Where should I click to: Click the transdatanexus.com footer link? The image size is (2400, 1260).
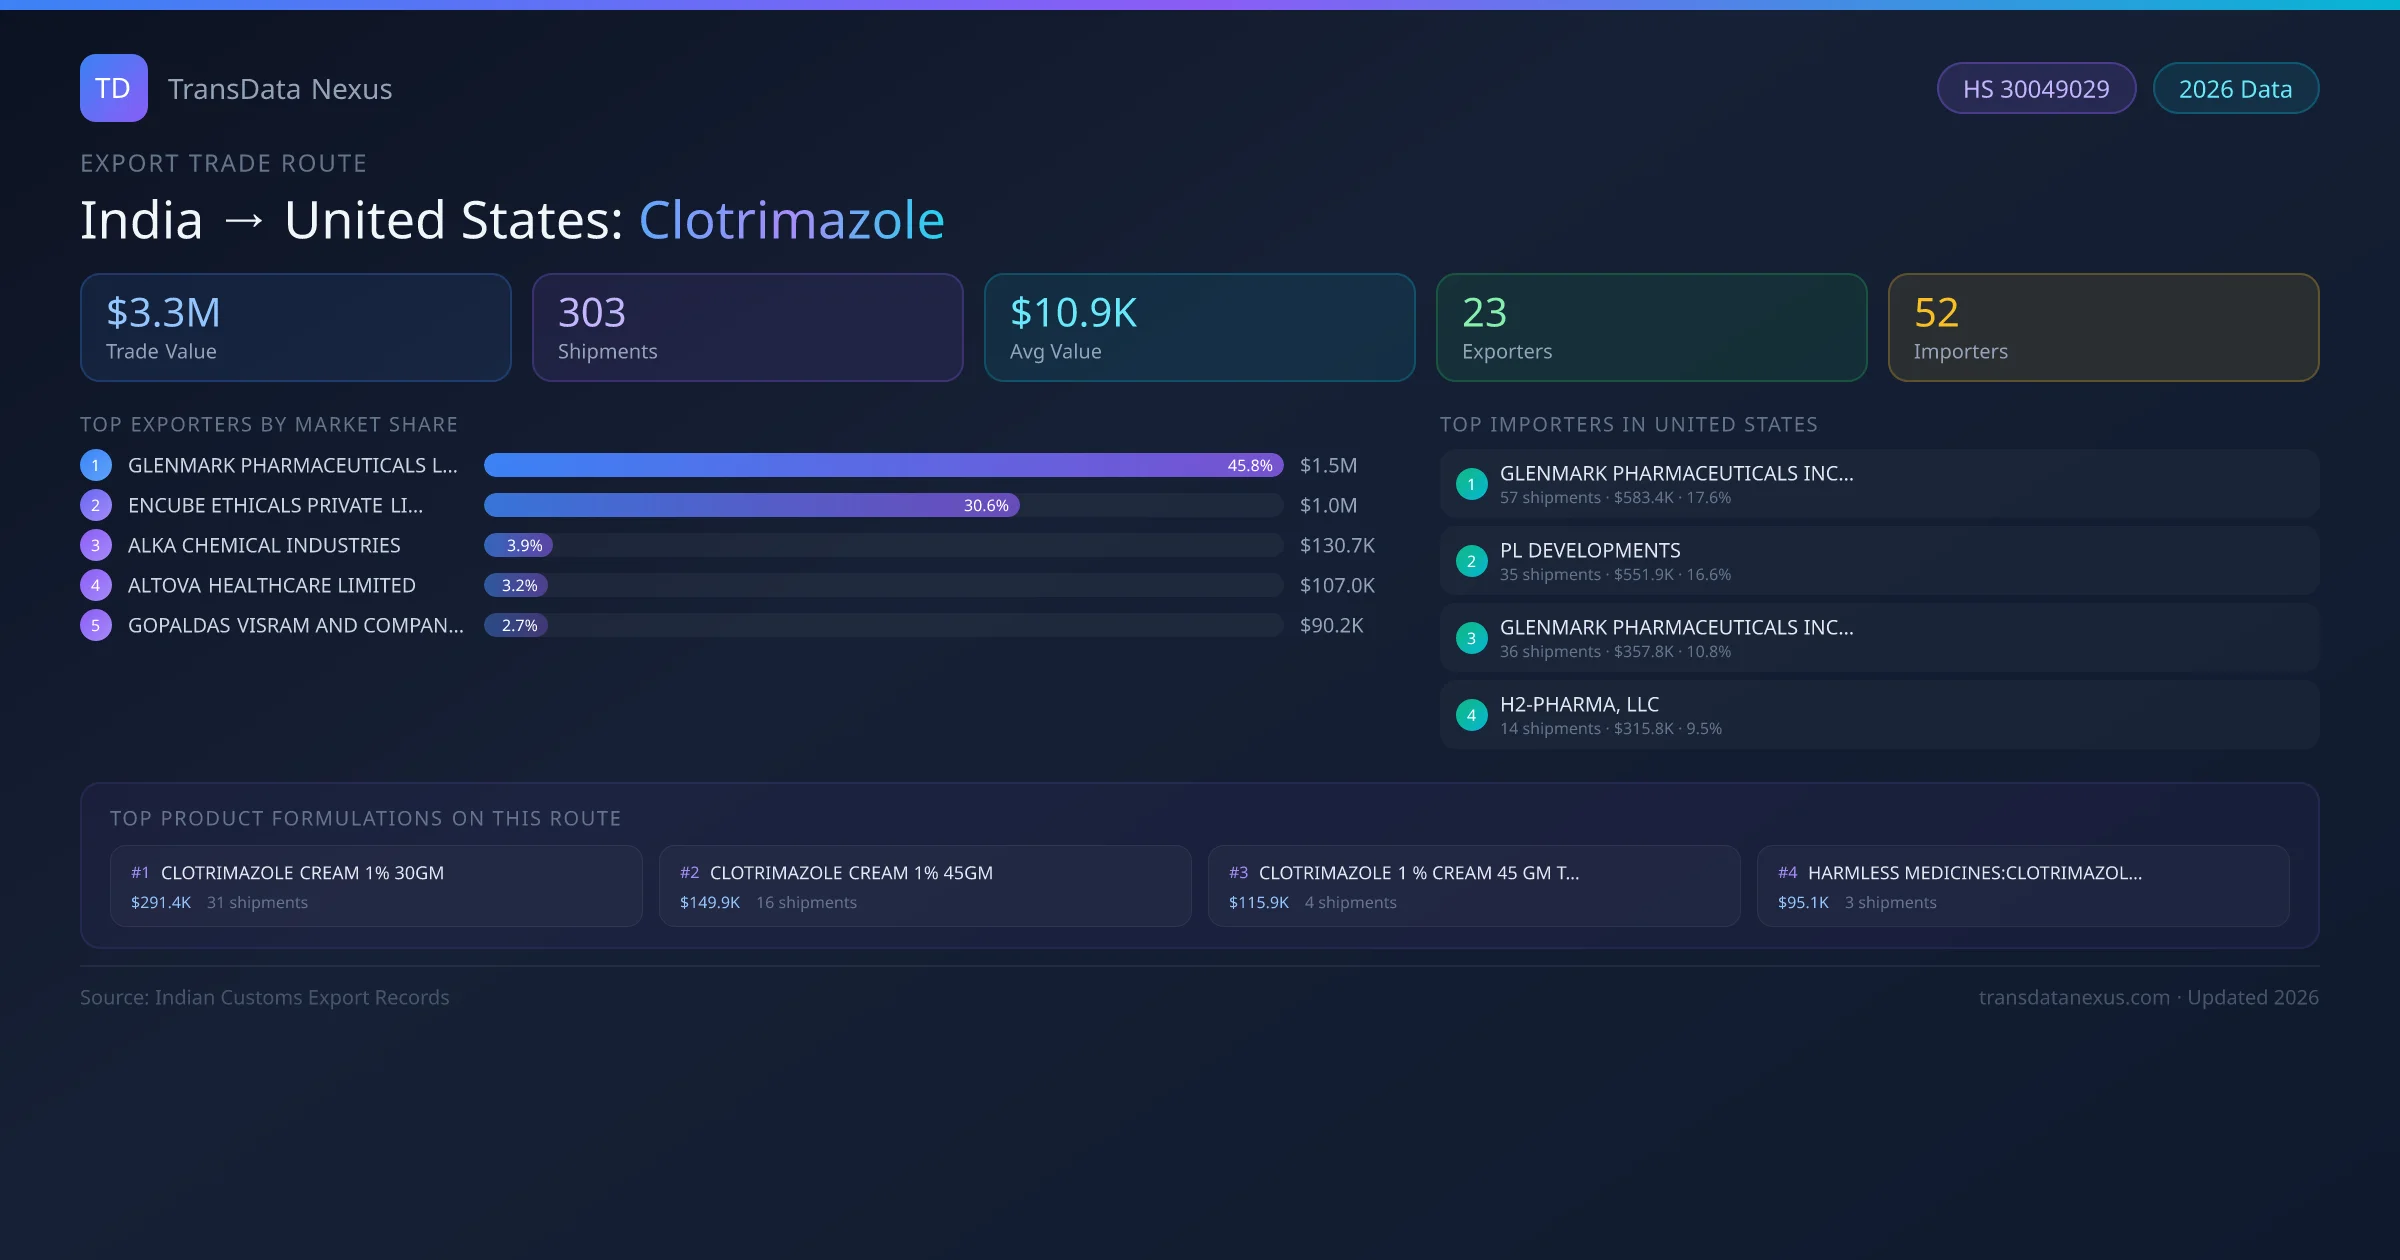[2073, 997]
